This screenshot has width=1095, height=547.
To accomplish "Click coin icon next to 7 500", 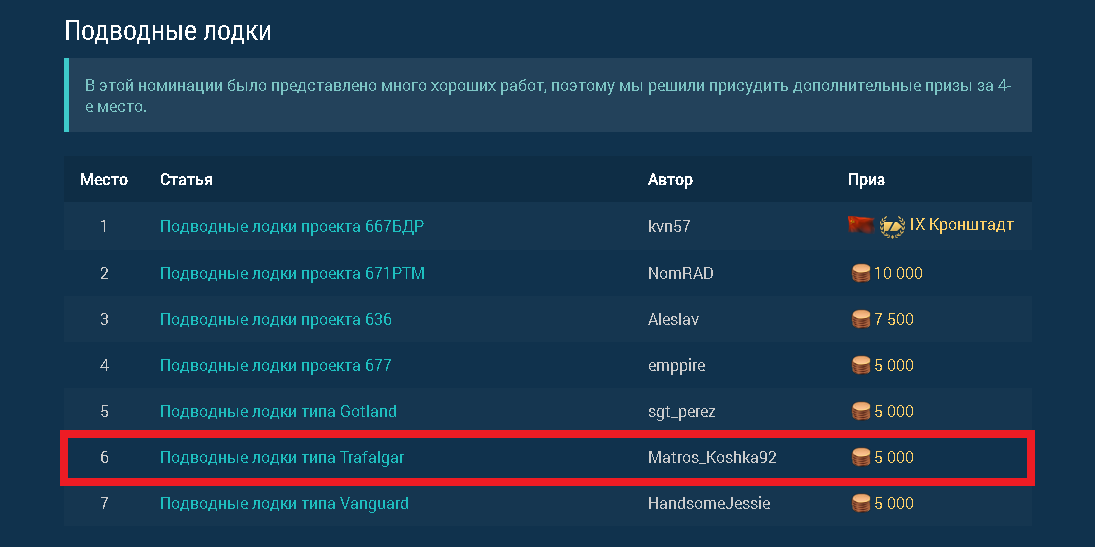I will 861,319.
